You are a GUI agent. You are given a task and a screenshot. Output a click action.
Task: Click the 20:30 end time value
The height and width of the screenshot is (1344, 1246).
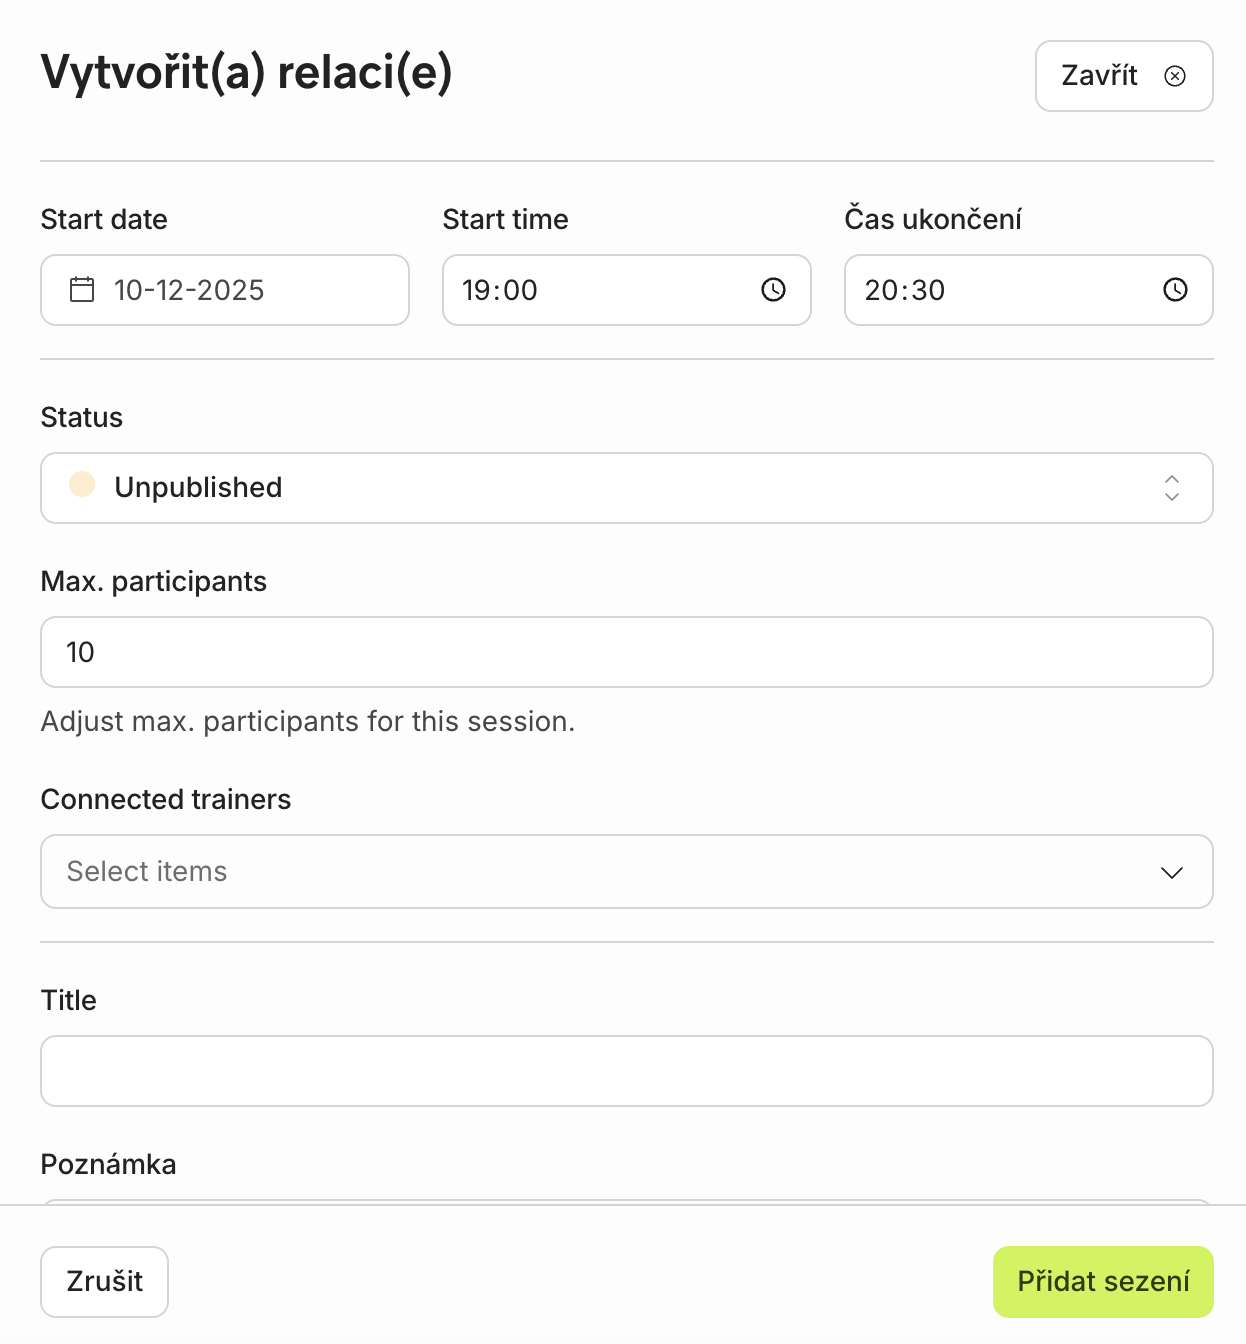(x=905, y=290)
